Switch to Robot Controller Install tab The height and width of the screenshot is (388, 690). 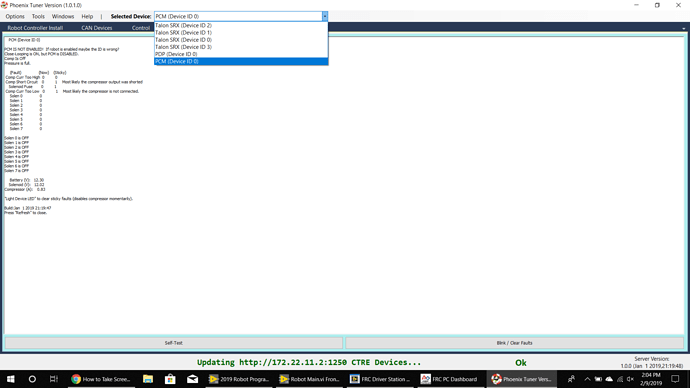pyautogui.click(x=35, y=28)
